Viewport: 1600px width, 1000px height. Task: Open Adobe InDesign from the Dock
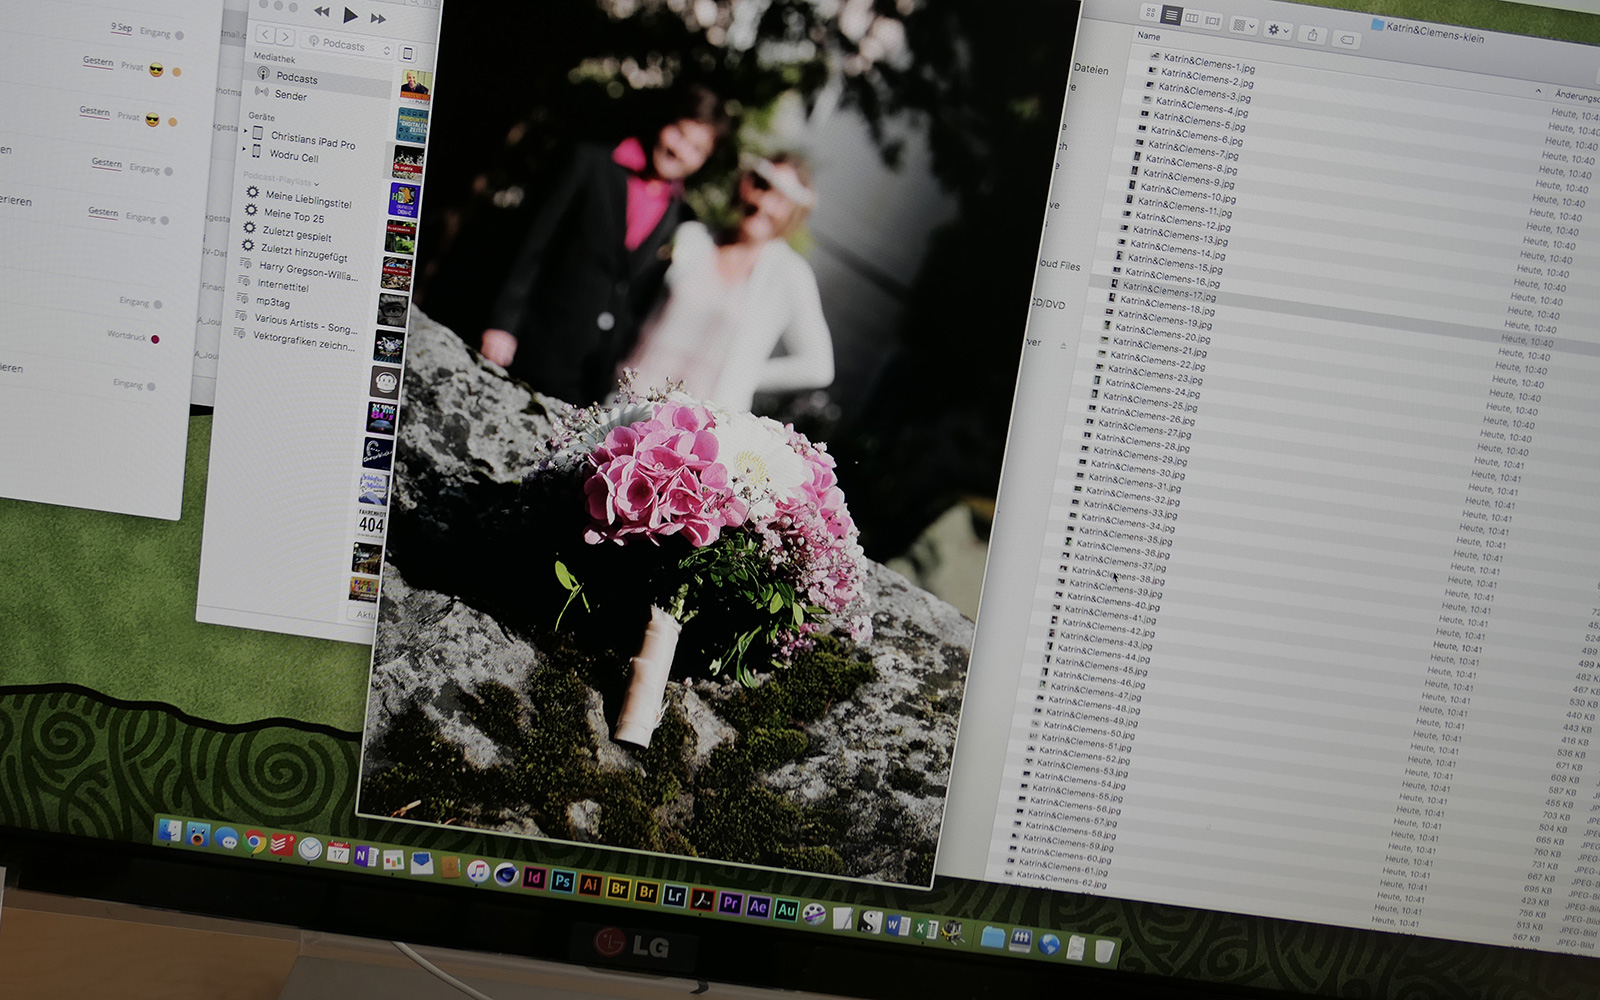coord(534,878)
